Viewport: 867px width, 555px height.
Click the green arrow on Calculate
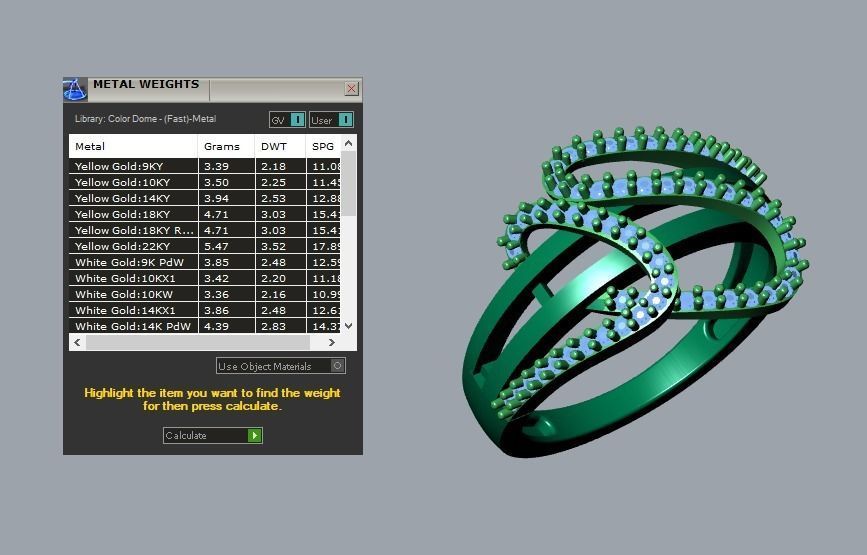[x=254, y=436]
